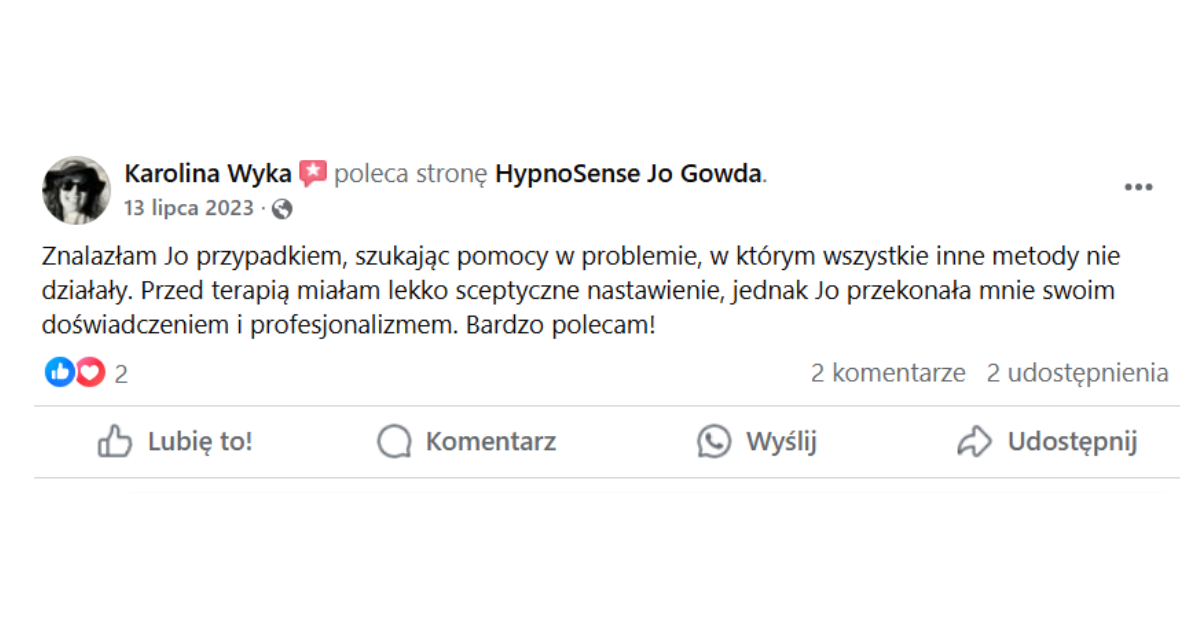
Task: Click the blue like reaction icon
Action: coord(60,373)
